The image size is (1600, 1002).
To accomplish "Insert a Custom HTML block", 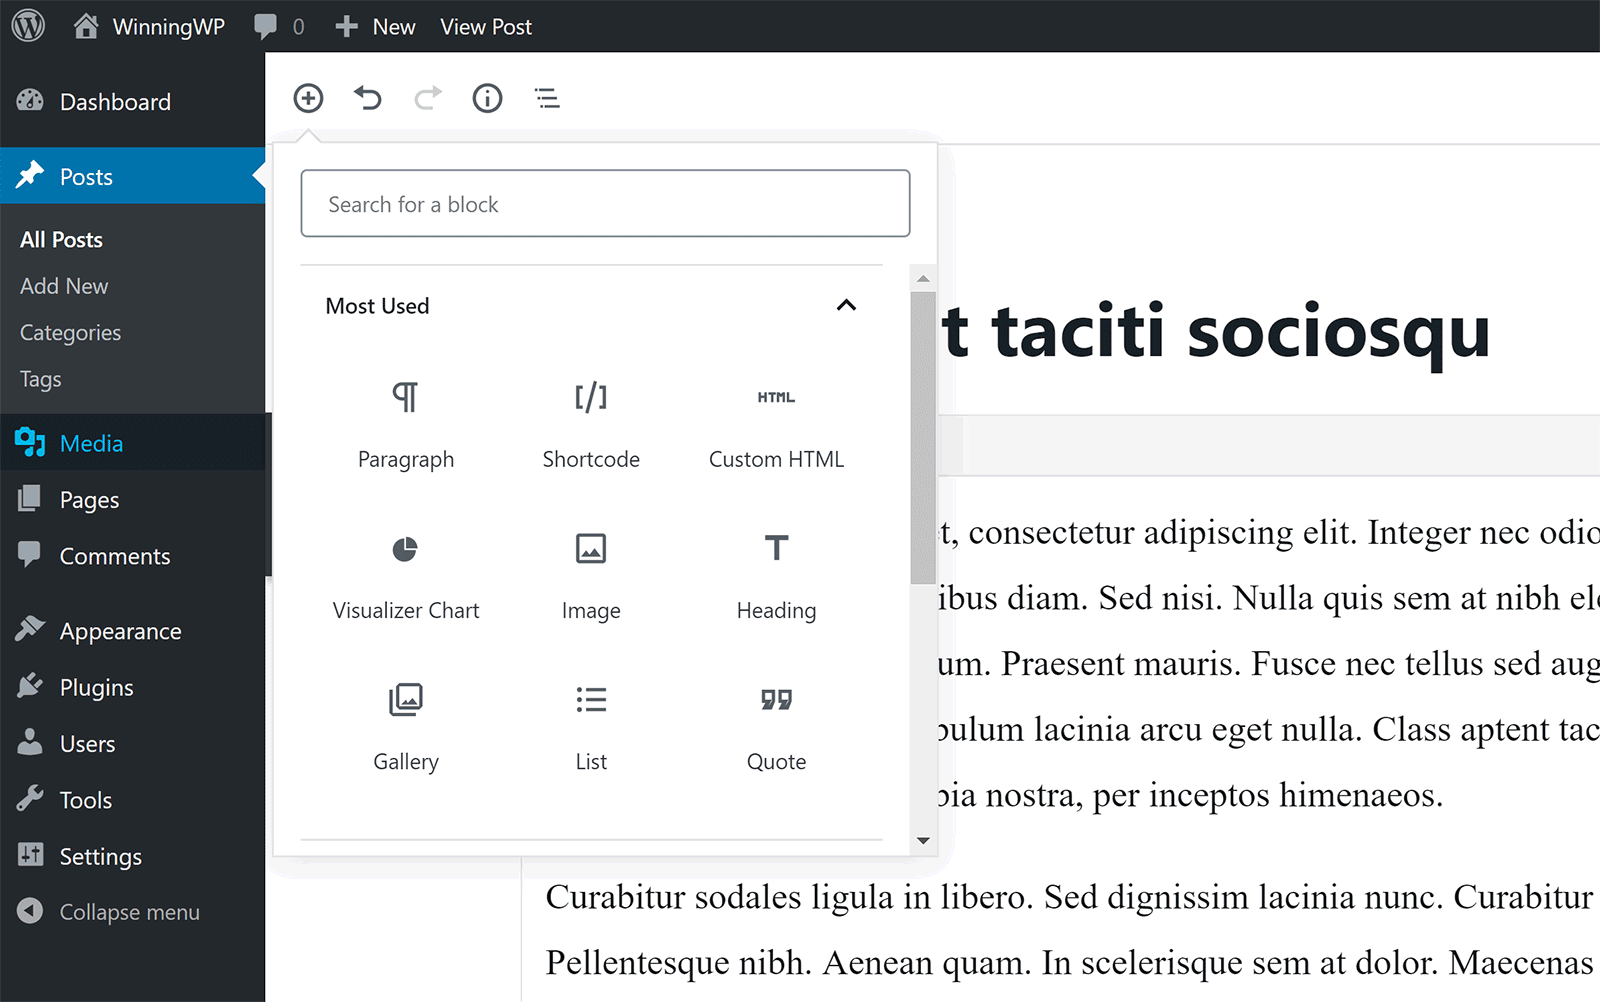I will click(776, 426).
